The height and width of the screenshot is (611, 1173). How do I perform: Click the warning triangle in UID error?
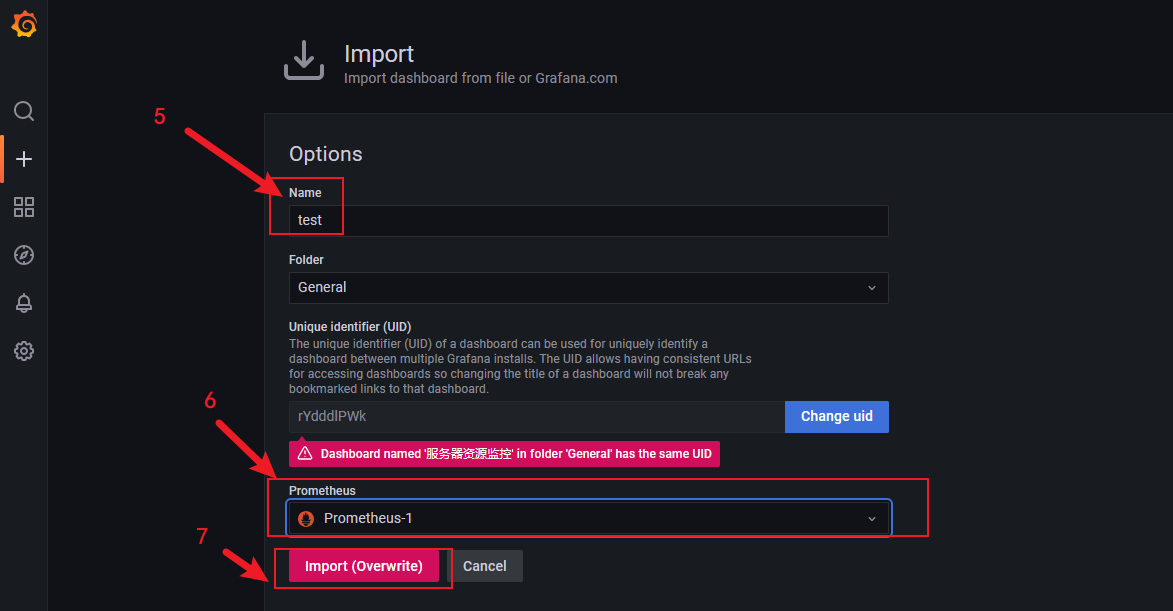pyautogui.click(x=305, y=454)
